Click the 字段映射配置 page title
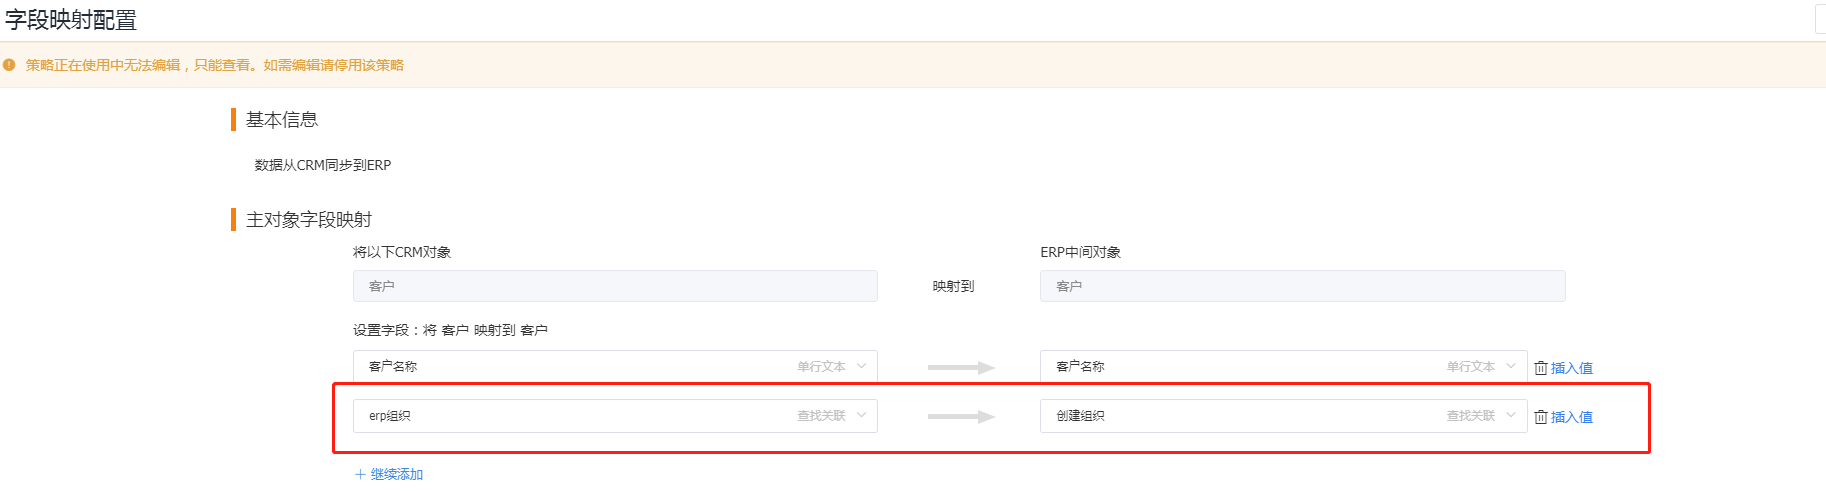This screenshot has height=491, width=1826. 71,20
